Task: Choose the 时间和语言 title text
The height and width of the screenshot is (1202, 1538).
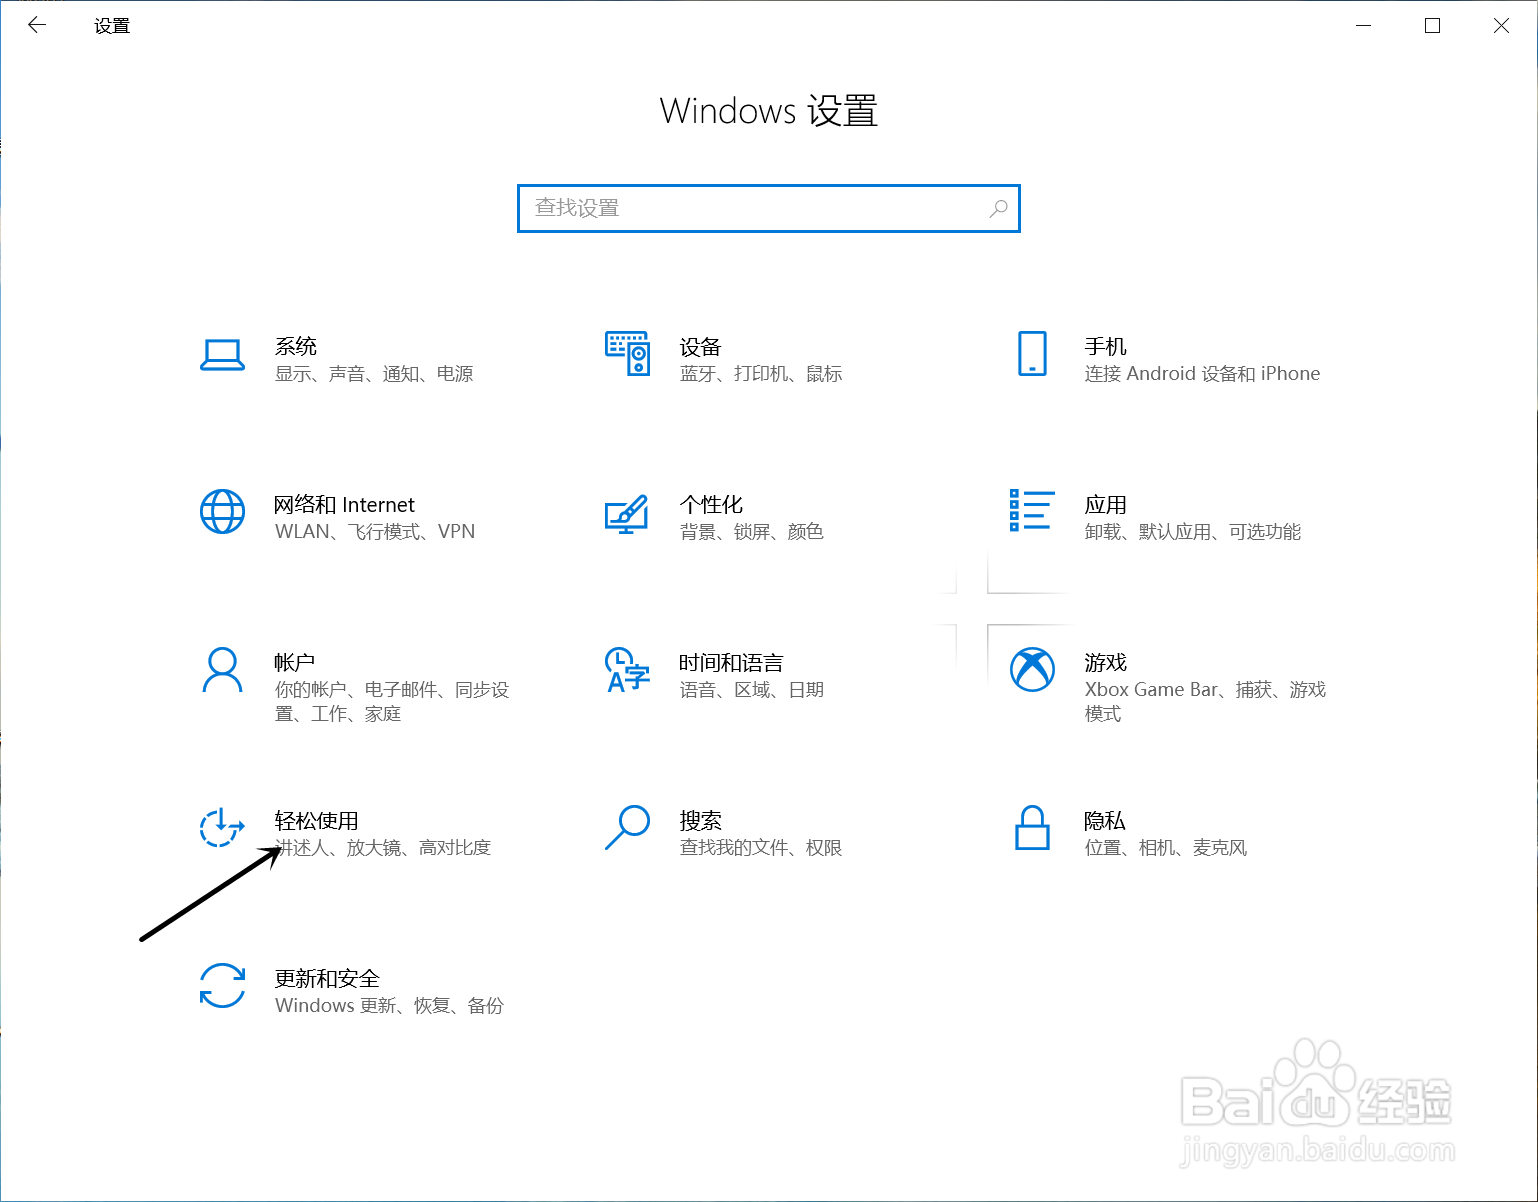Action: click(x=731, y=662)
